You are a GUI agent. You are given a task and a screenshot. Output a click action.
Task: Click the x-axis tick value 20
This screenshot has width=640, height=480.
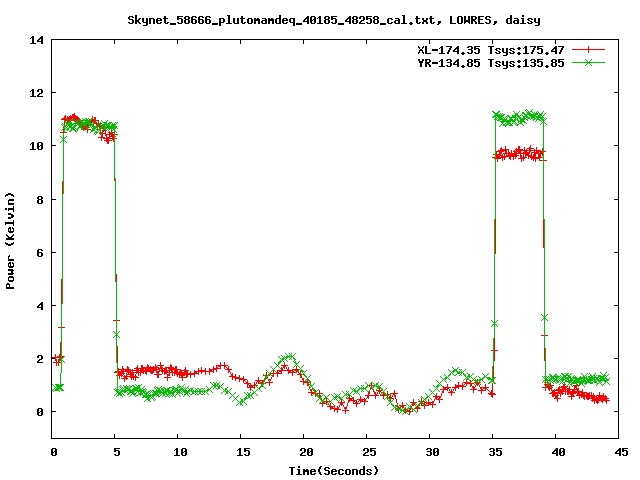coord(306,452)
